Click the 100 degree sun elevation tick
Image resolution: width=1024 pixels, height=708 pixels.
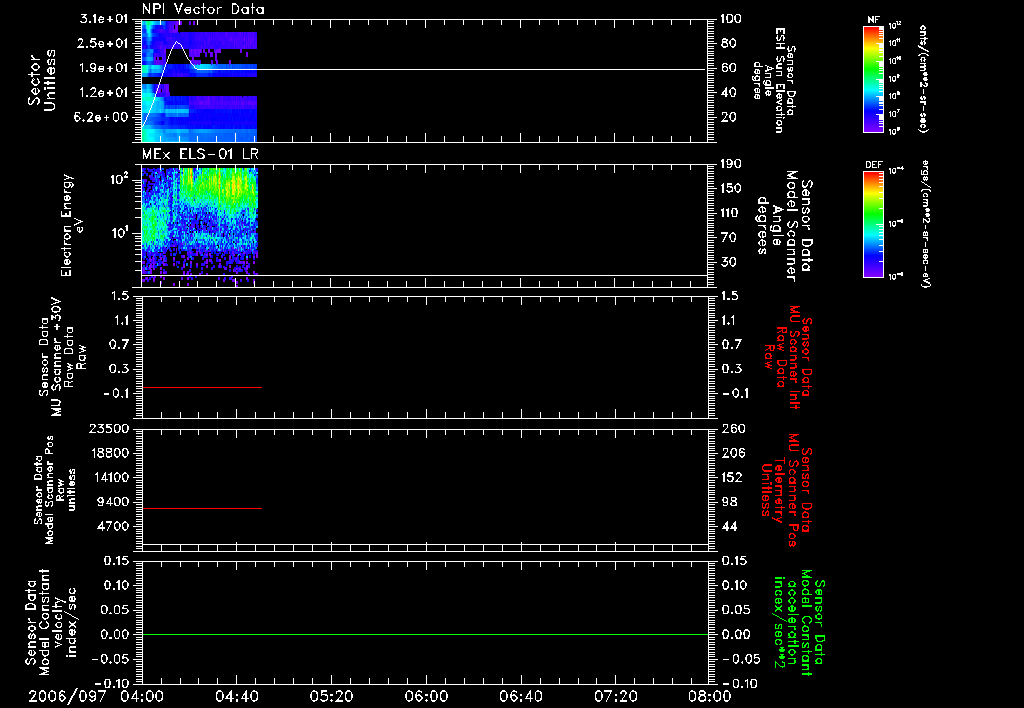tap(731, 19)
